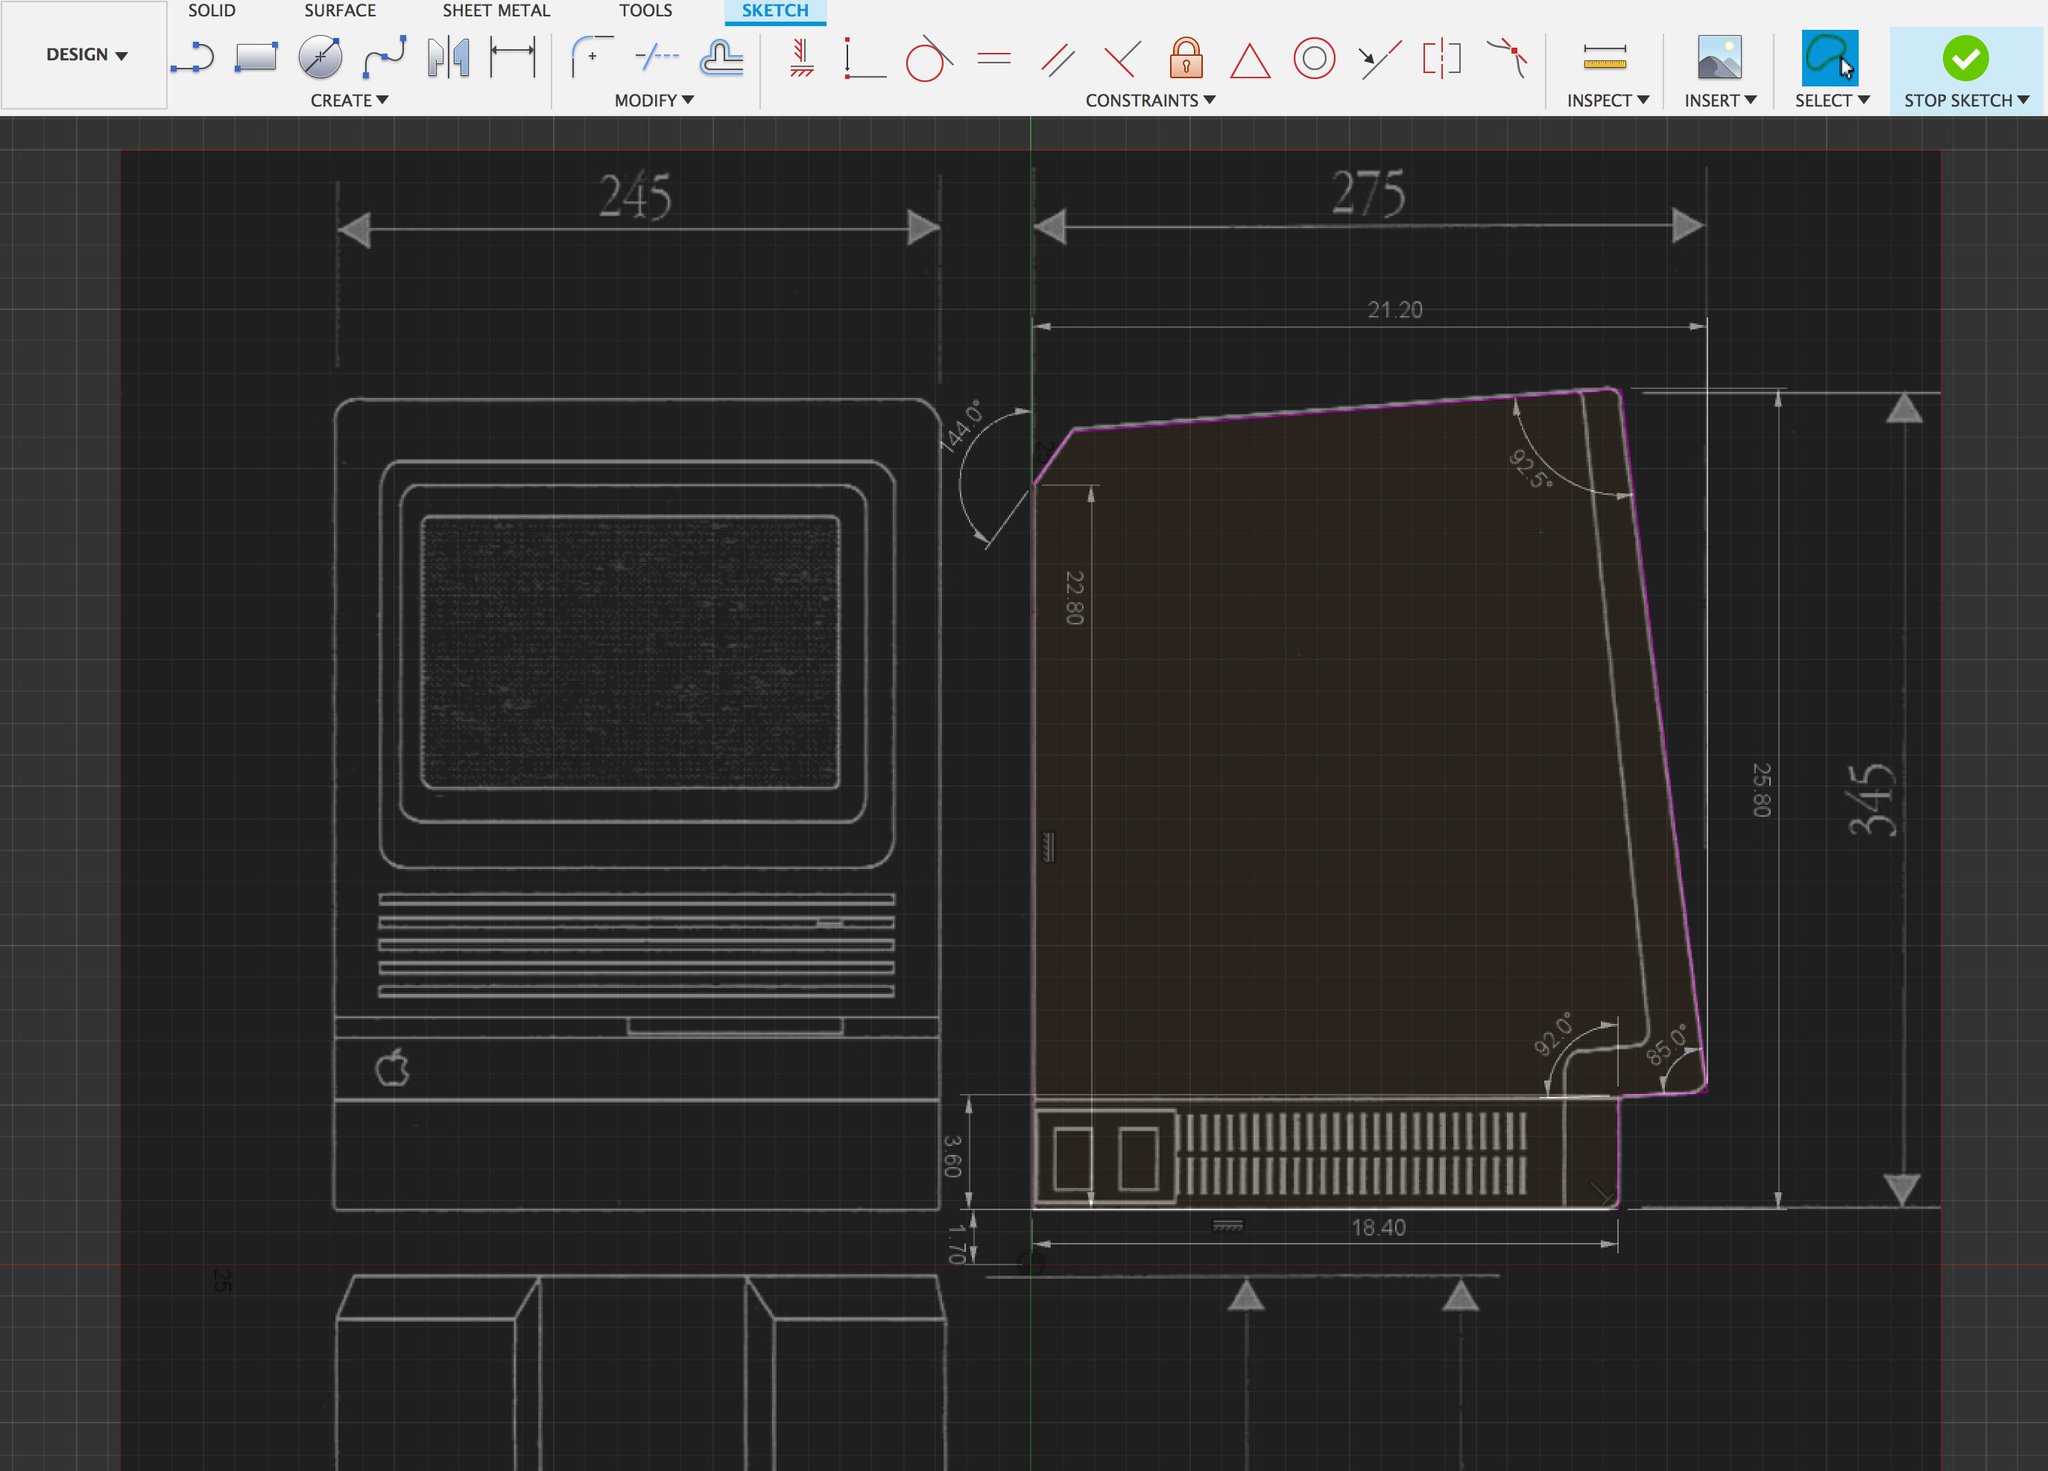This screenshot has height=1471, width=2048.
Task: Apply the Perpendicular constraint
Action: [x=1122, y=59]
